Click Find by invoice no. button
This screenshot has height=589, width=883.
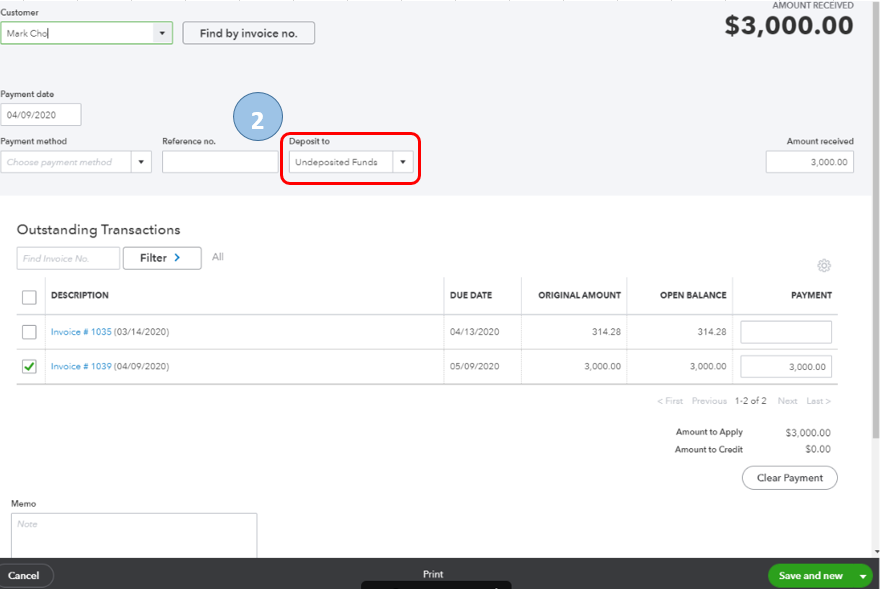pyautogui.click(x=248, y=33)
